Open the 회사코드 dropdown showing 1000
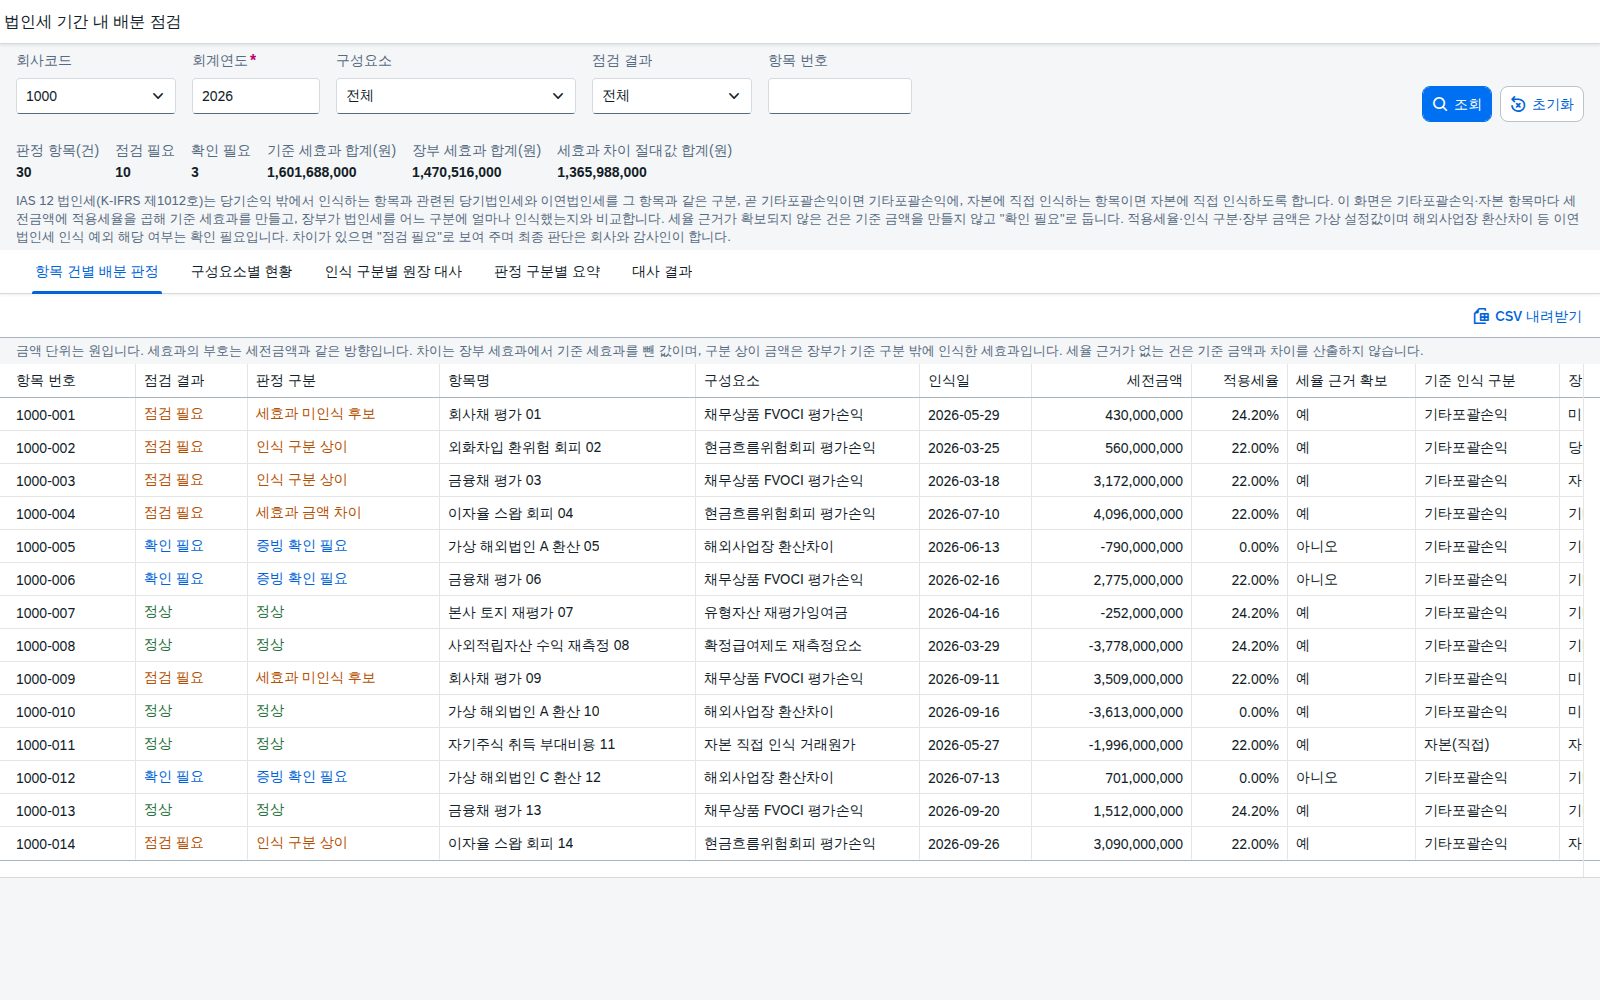The image size is (1600, 1000). pyautogui.click(x=96, y=96)
